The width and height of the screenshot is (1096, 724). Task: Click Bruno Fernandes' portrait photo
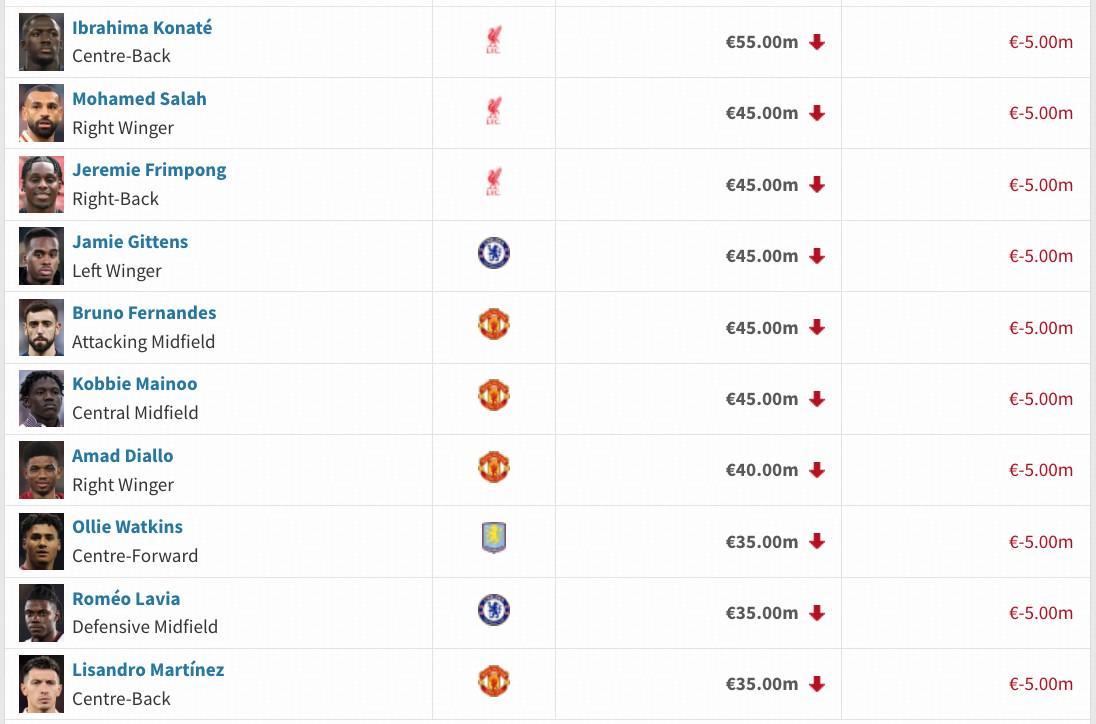[x=41, y=327]
